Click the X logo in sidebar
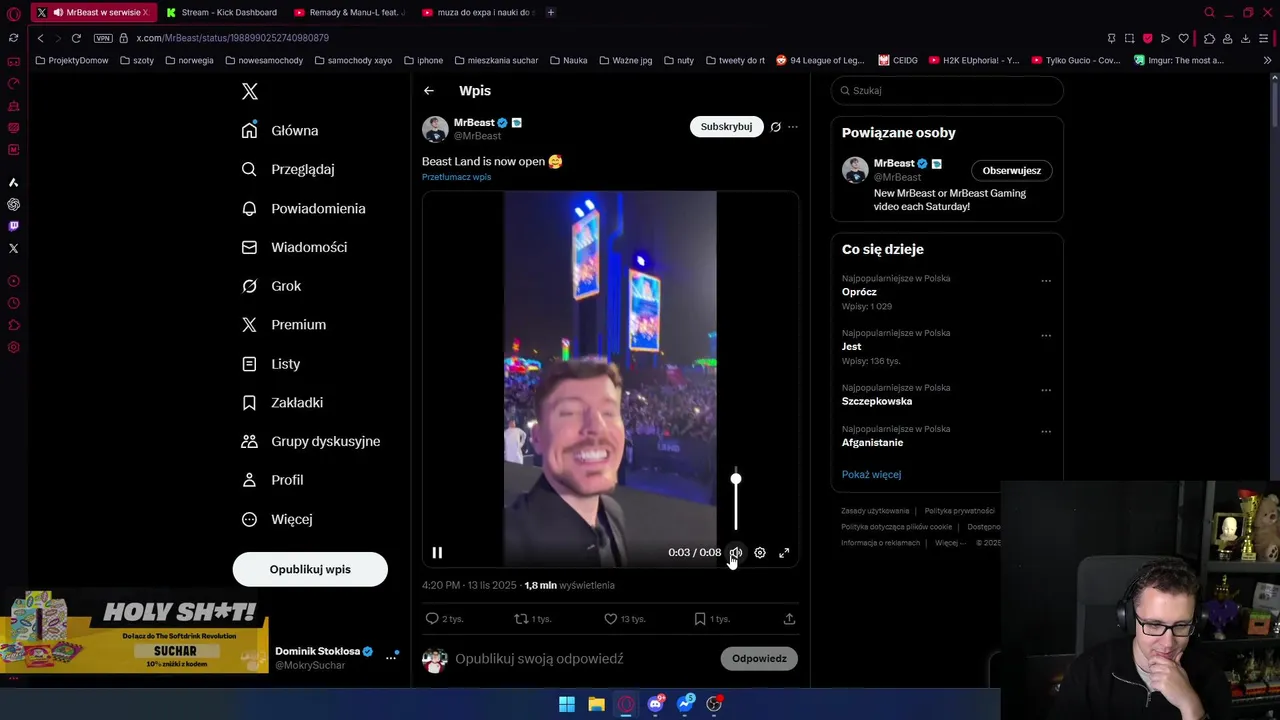 pos(250,92)
